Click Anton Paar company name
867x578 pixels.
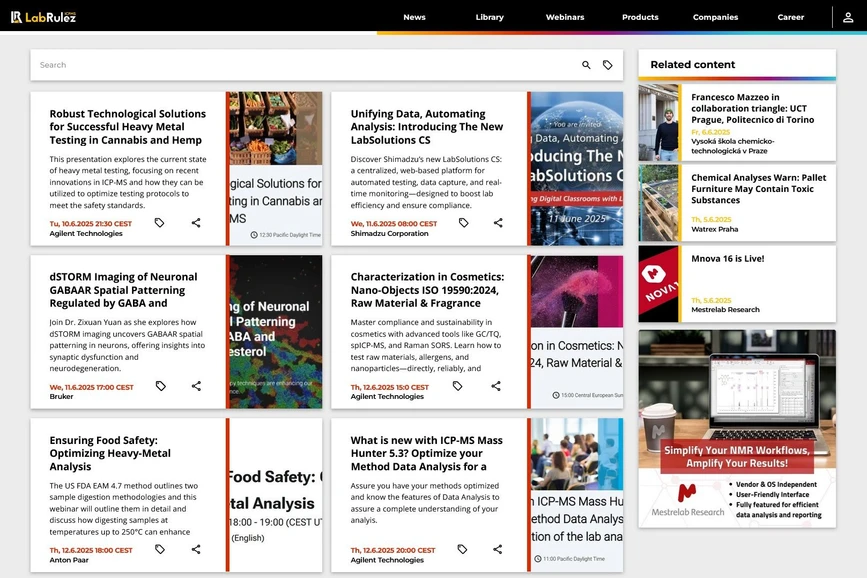tap(69, 560)
